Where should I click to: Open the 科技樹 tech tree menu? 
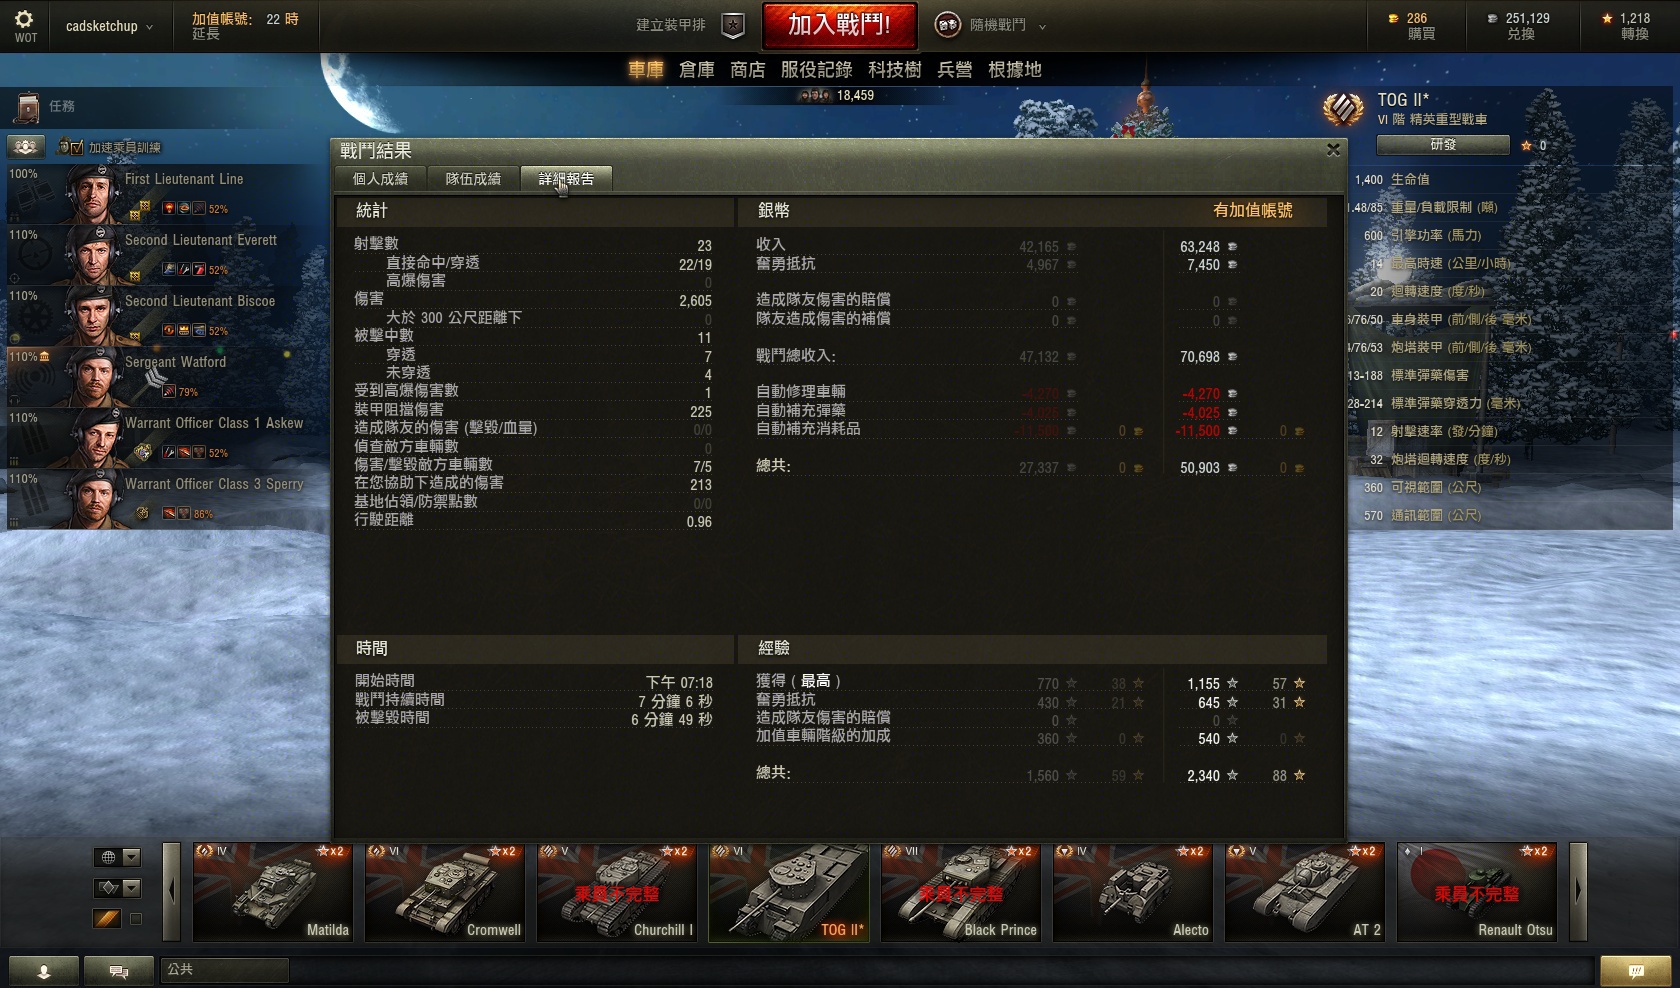click(895, 70)
